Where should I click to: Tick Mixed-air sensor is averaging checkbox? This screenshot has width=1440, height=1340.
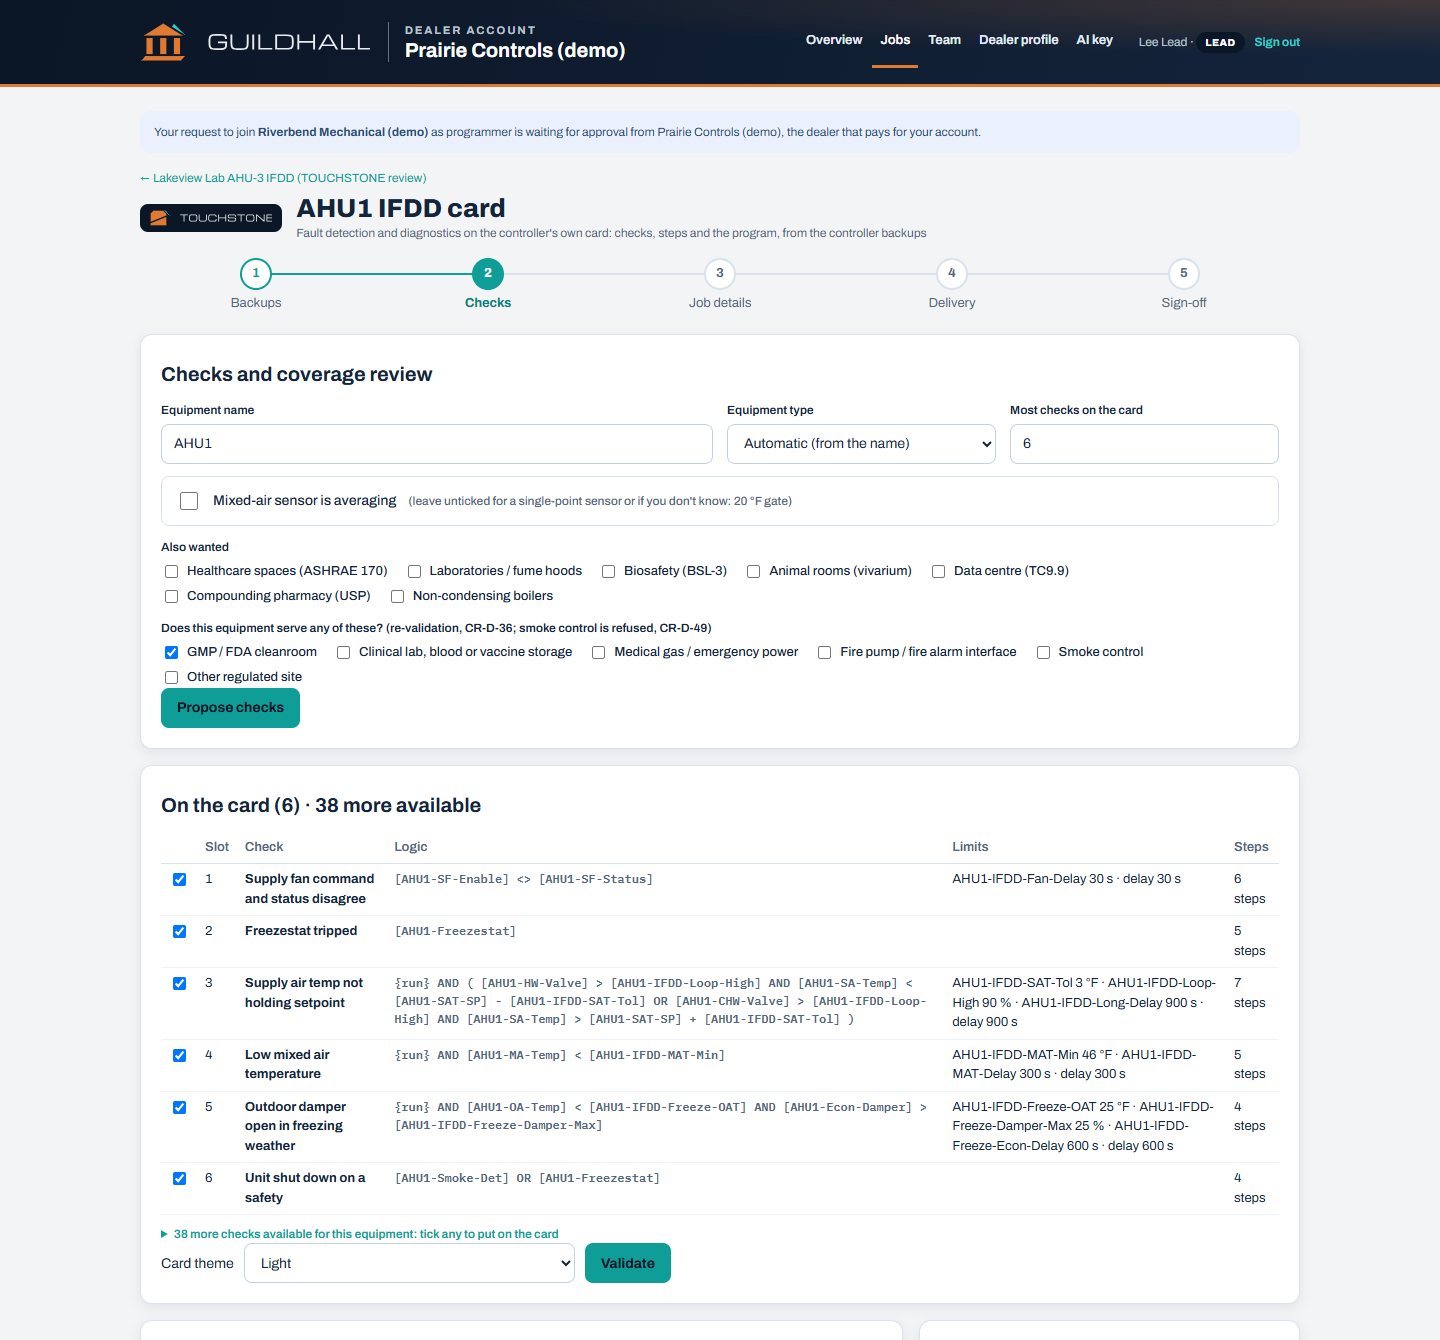[189, 501]
